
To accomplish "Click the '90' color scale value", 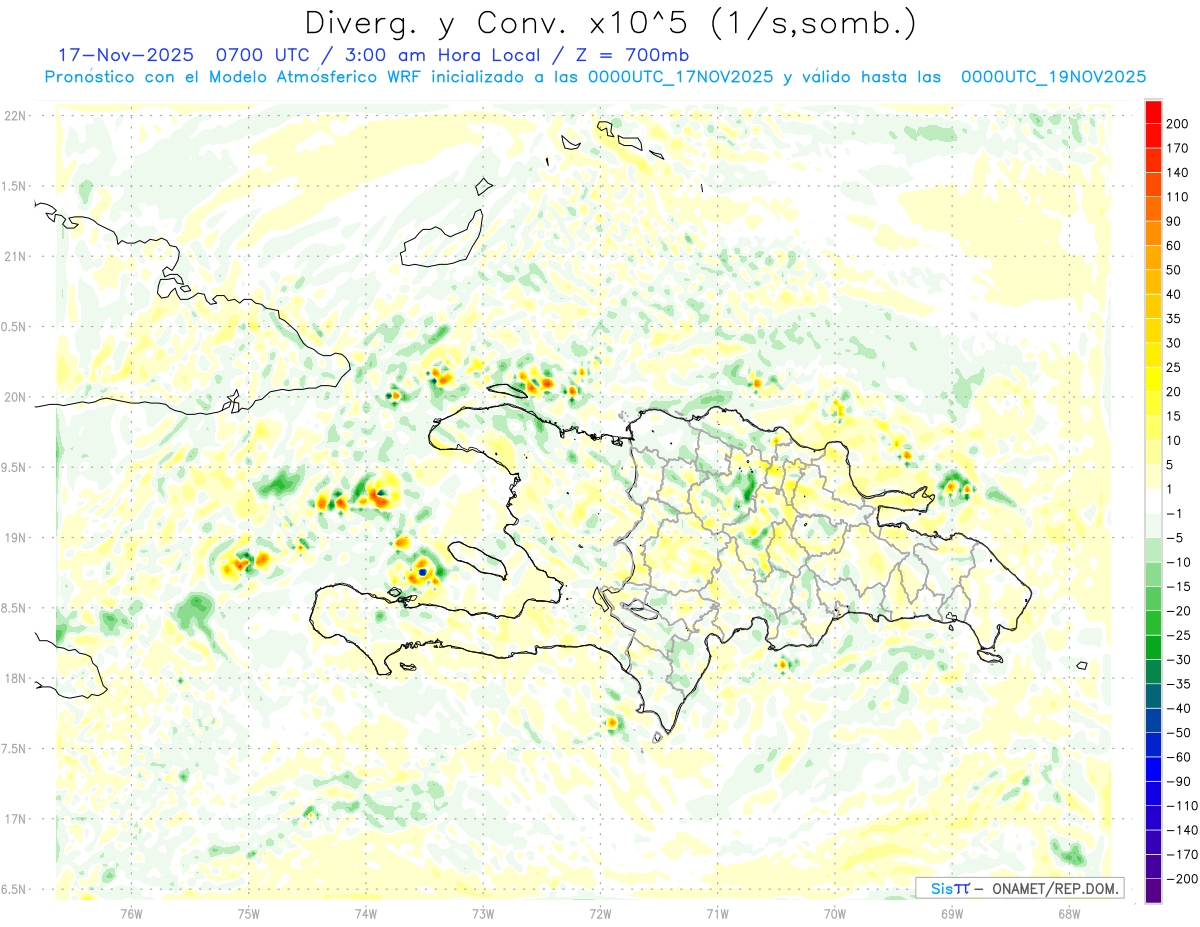I will tap(1175, 221).
